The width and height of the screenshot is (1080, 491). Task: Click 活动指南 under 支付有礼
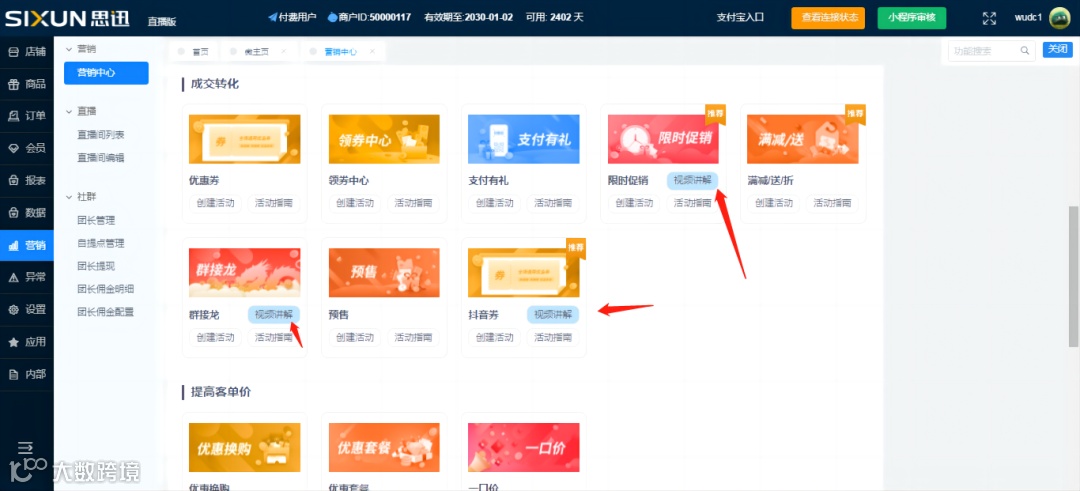point(553,203)
